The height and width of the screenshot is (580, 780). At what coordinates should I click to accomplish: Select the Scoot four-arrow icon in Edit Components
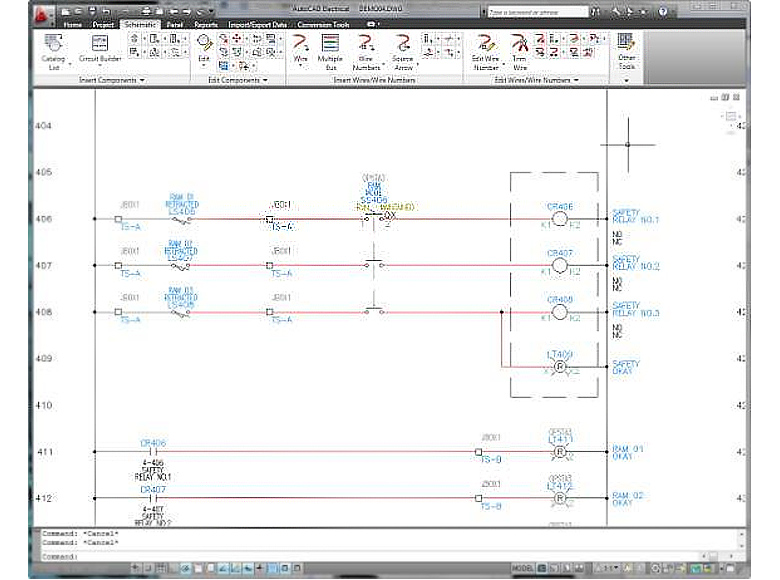tap(237, 38)
